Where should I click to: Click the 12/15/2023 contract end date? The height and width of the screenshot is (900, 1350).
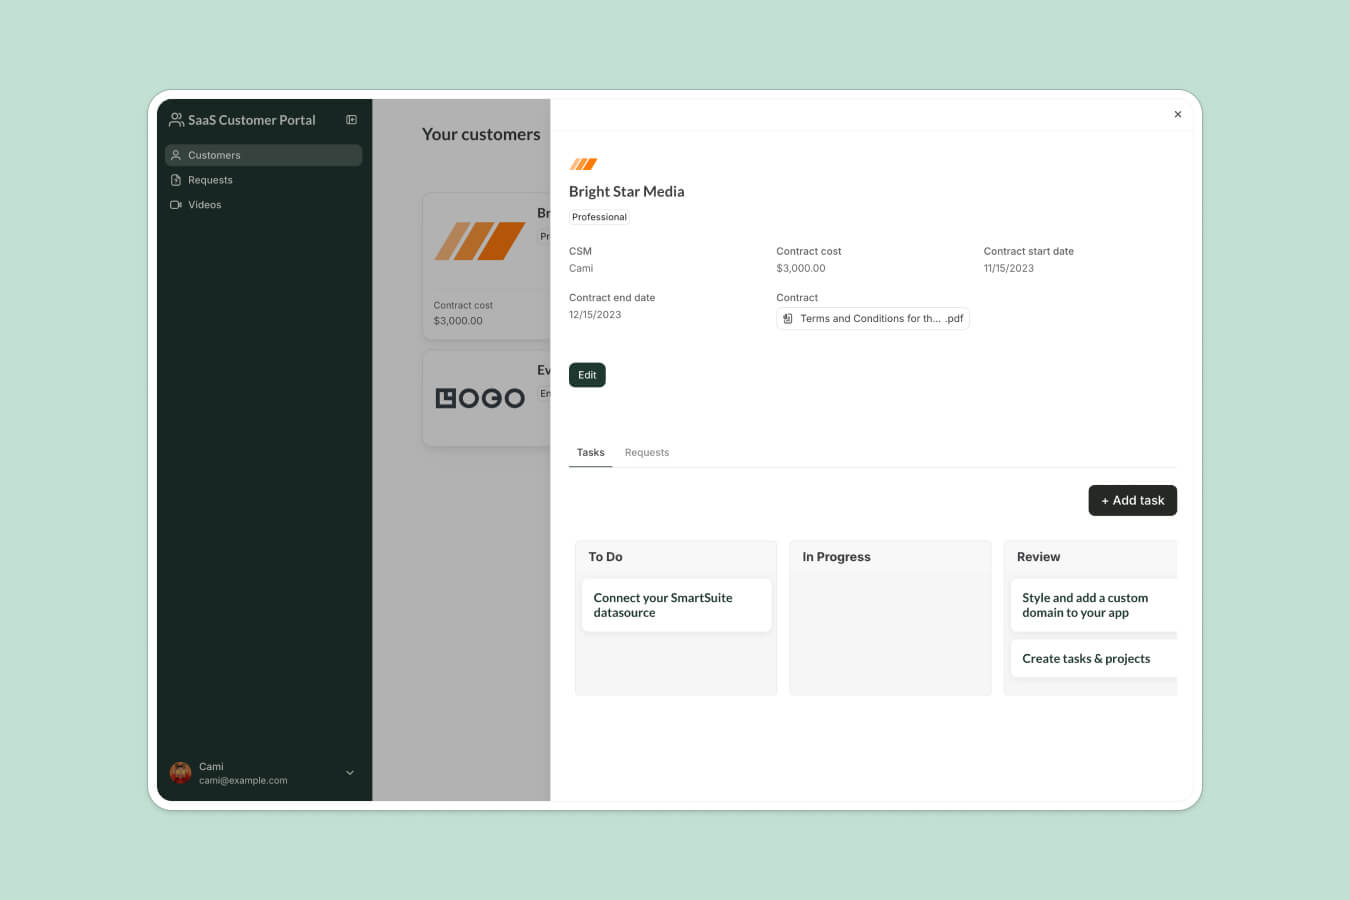595,315
